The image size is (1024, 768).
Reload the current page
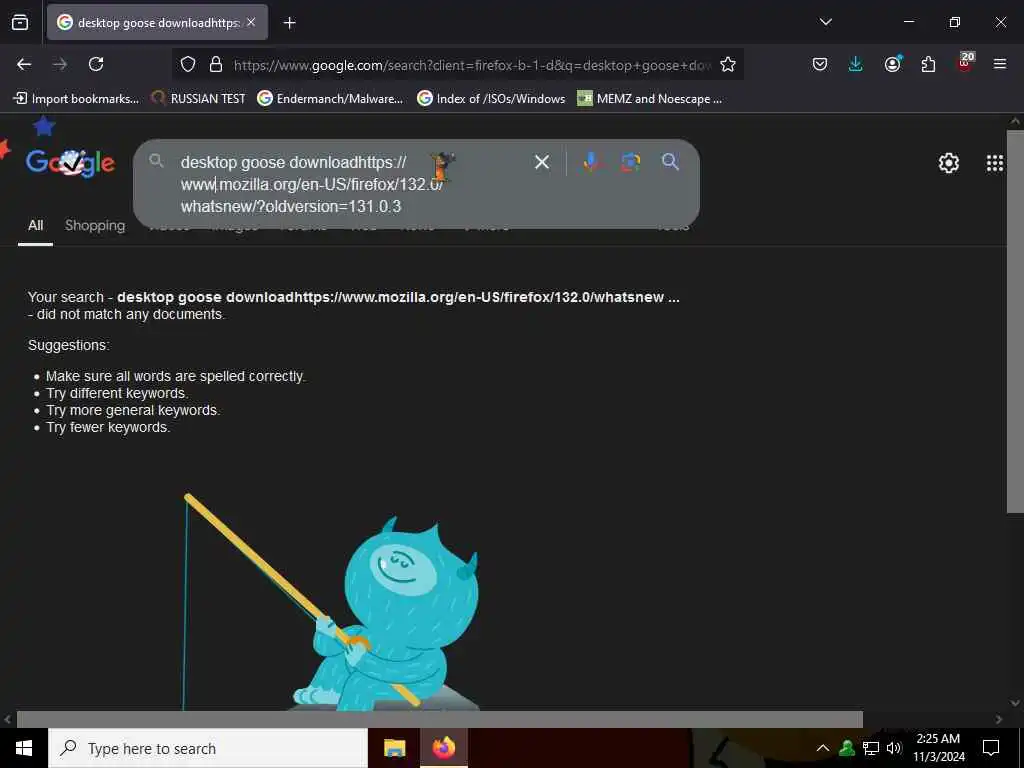click(x=96, y=64)
